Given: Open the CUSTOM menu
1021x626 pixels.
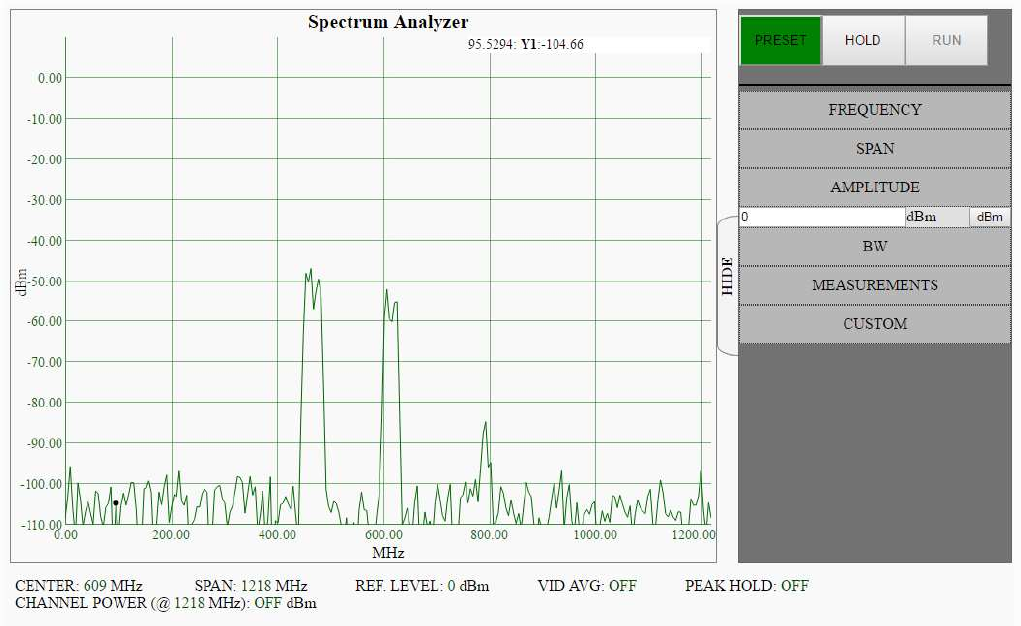Looking at the screenshot, I should [874, 324].
